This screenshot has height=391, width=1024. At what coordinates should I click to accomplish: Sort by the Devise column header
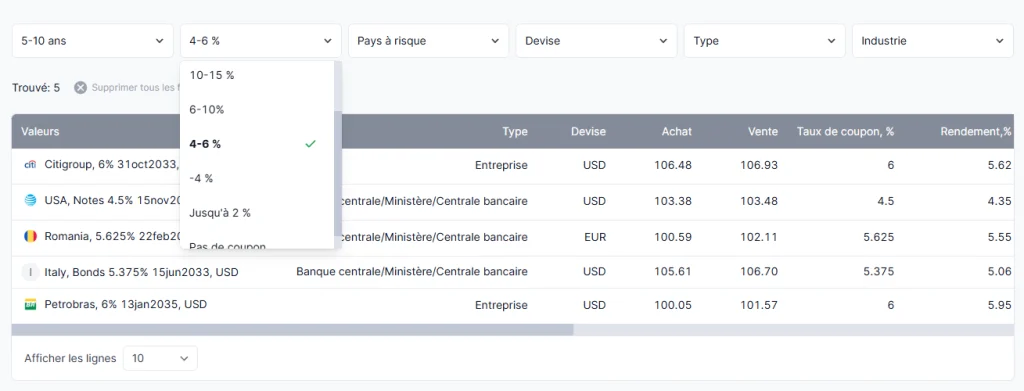[588, 131]
